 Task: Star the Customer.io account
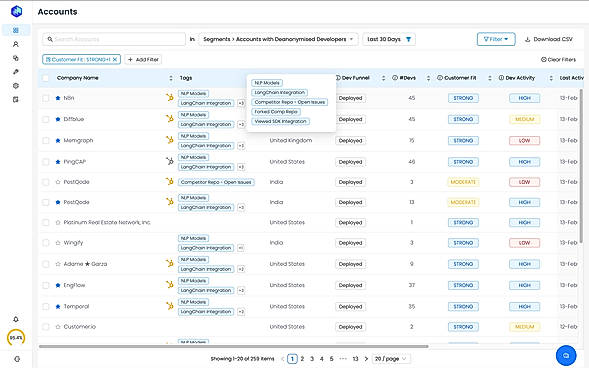pos(58,327)
